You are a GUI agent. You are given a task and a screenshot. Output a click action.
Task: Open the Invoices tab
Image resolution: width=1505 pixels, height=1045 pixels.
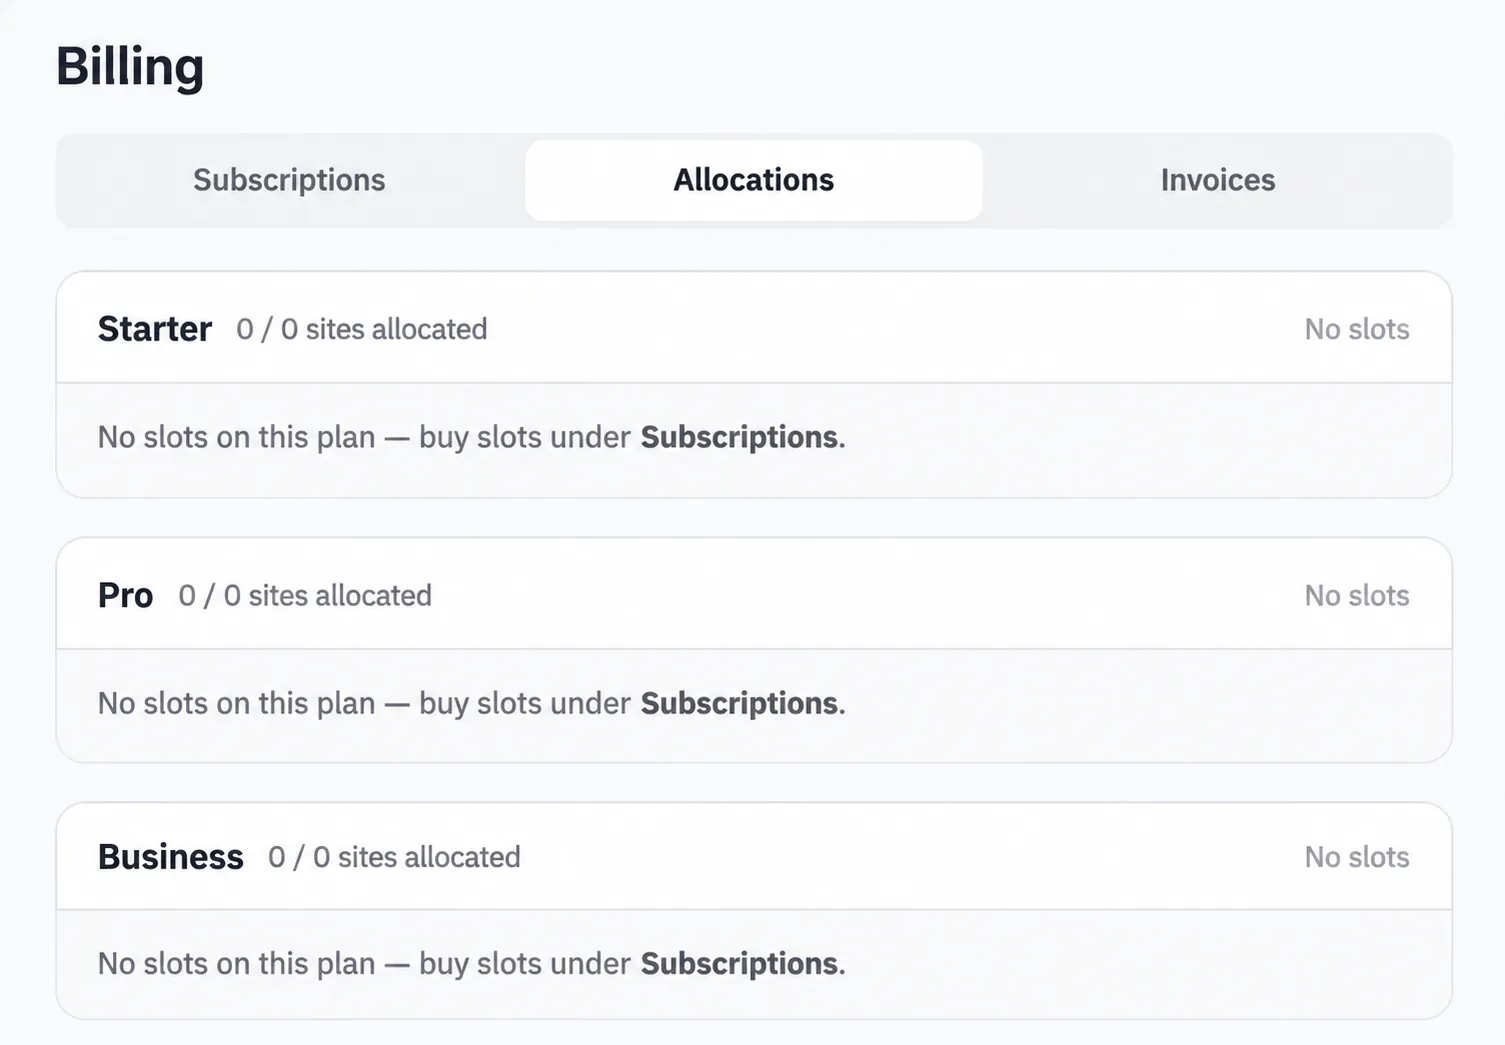click(x=1218, y=180)
